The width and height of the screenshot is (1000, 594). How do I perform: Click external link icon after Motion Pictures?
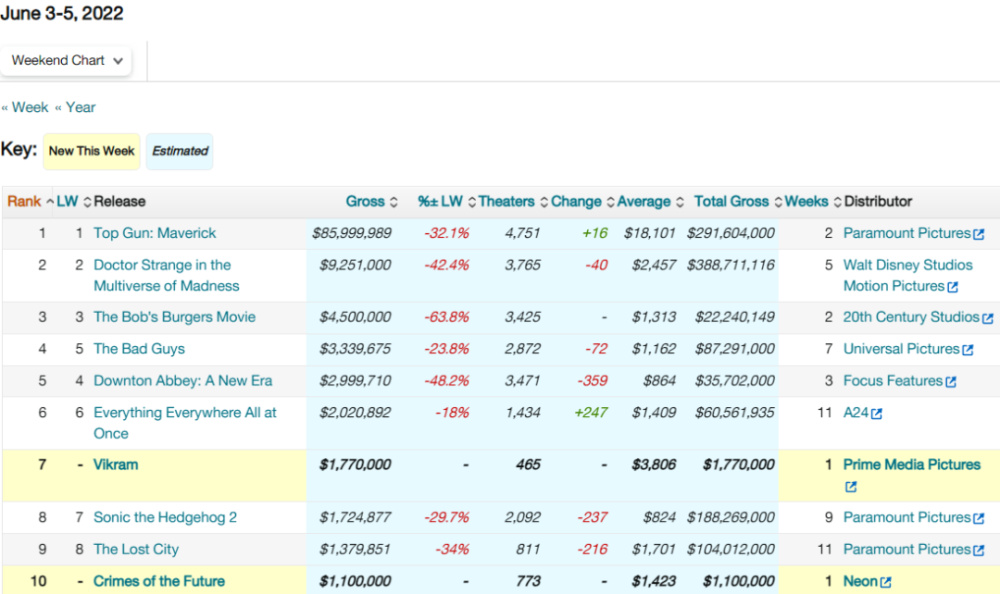pos(953,287)
